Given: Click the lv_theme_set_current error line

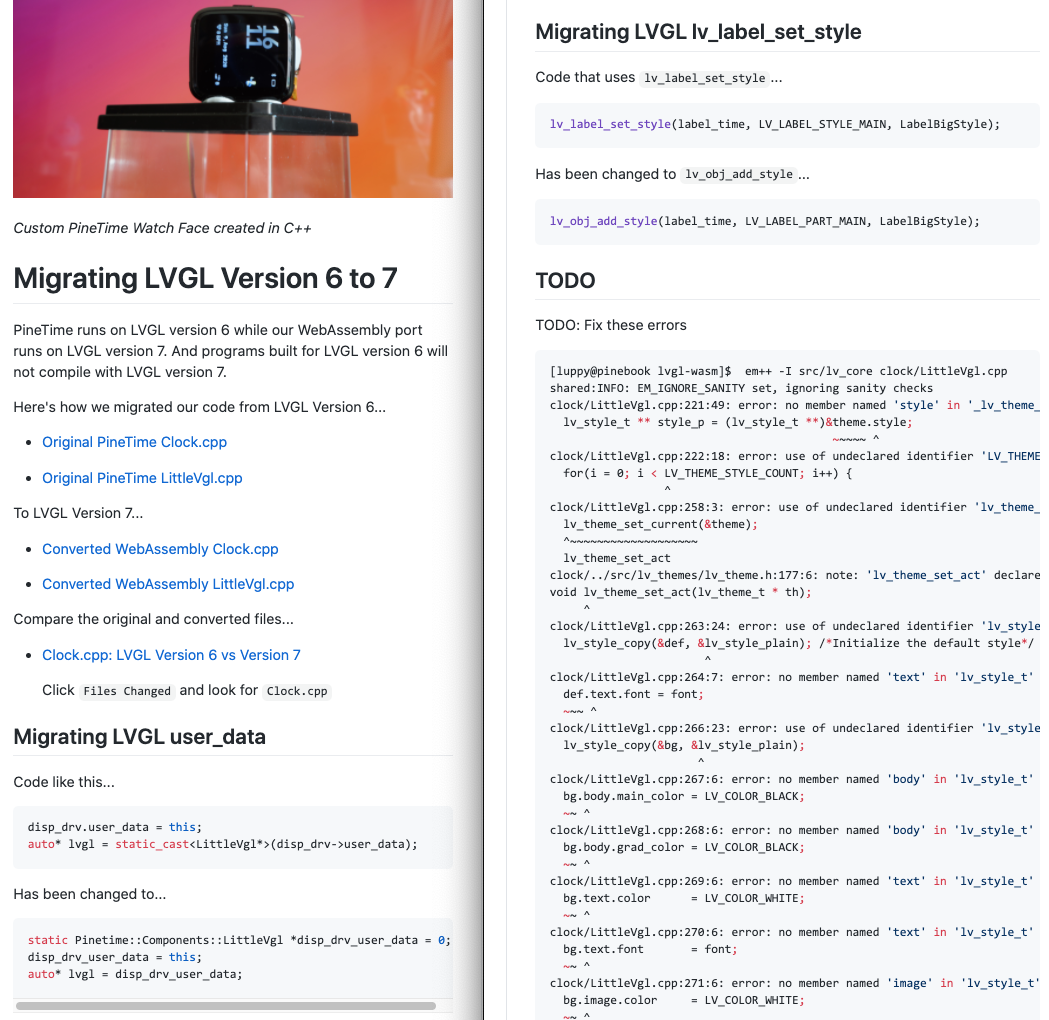Looking at the screenshot, I should 660,524.
